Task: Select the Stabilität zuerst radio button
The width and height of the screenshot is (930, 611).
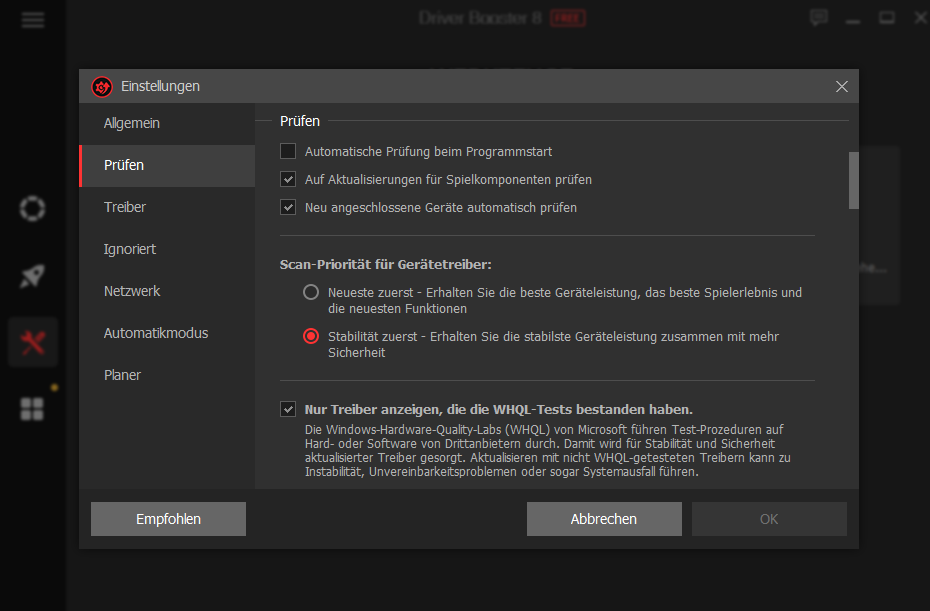Action: click(x=310, y=336)
